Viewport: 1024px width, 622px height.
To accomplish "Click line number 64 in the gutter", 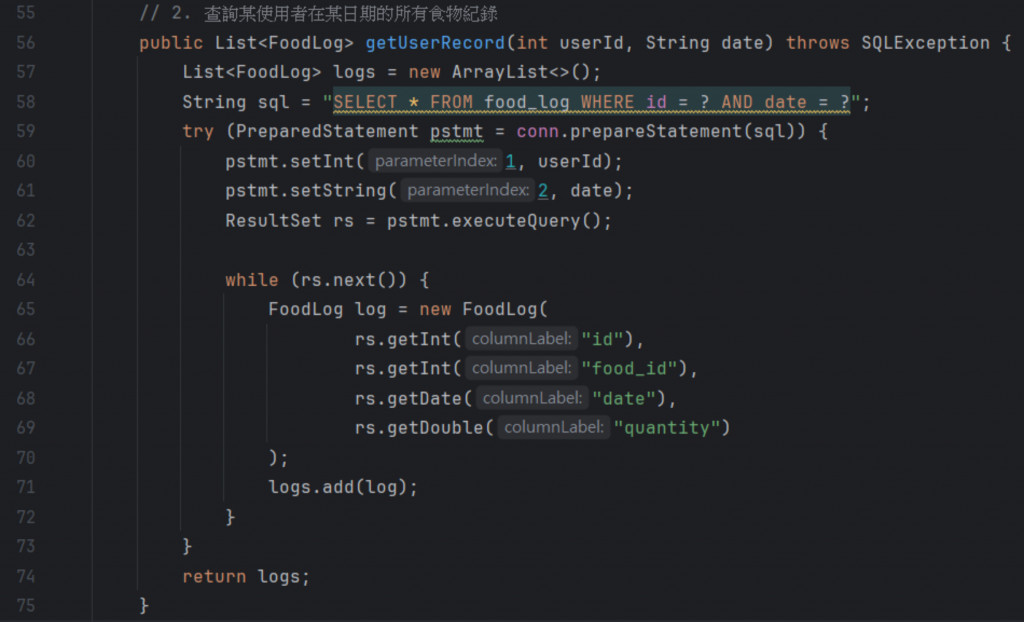I will click(x=25, y=280).
